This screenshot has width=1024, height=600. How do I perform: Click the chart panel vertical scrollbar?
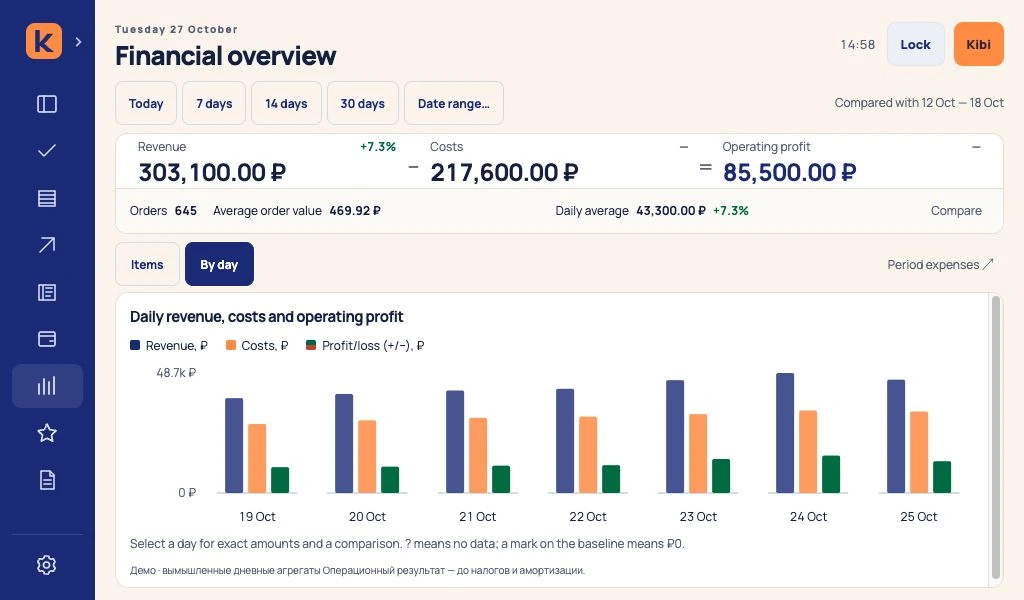(x=996, y=437)
